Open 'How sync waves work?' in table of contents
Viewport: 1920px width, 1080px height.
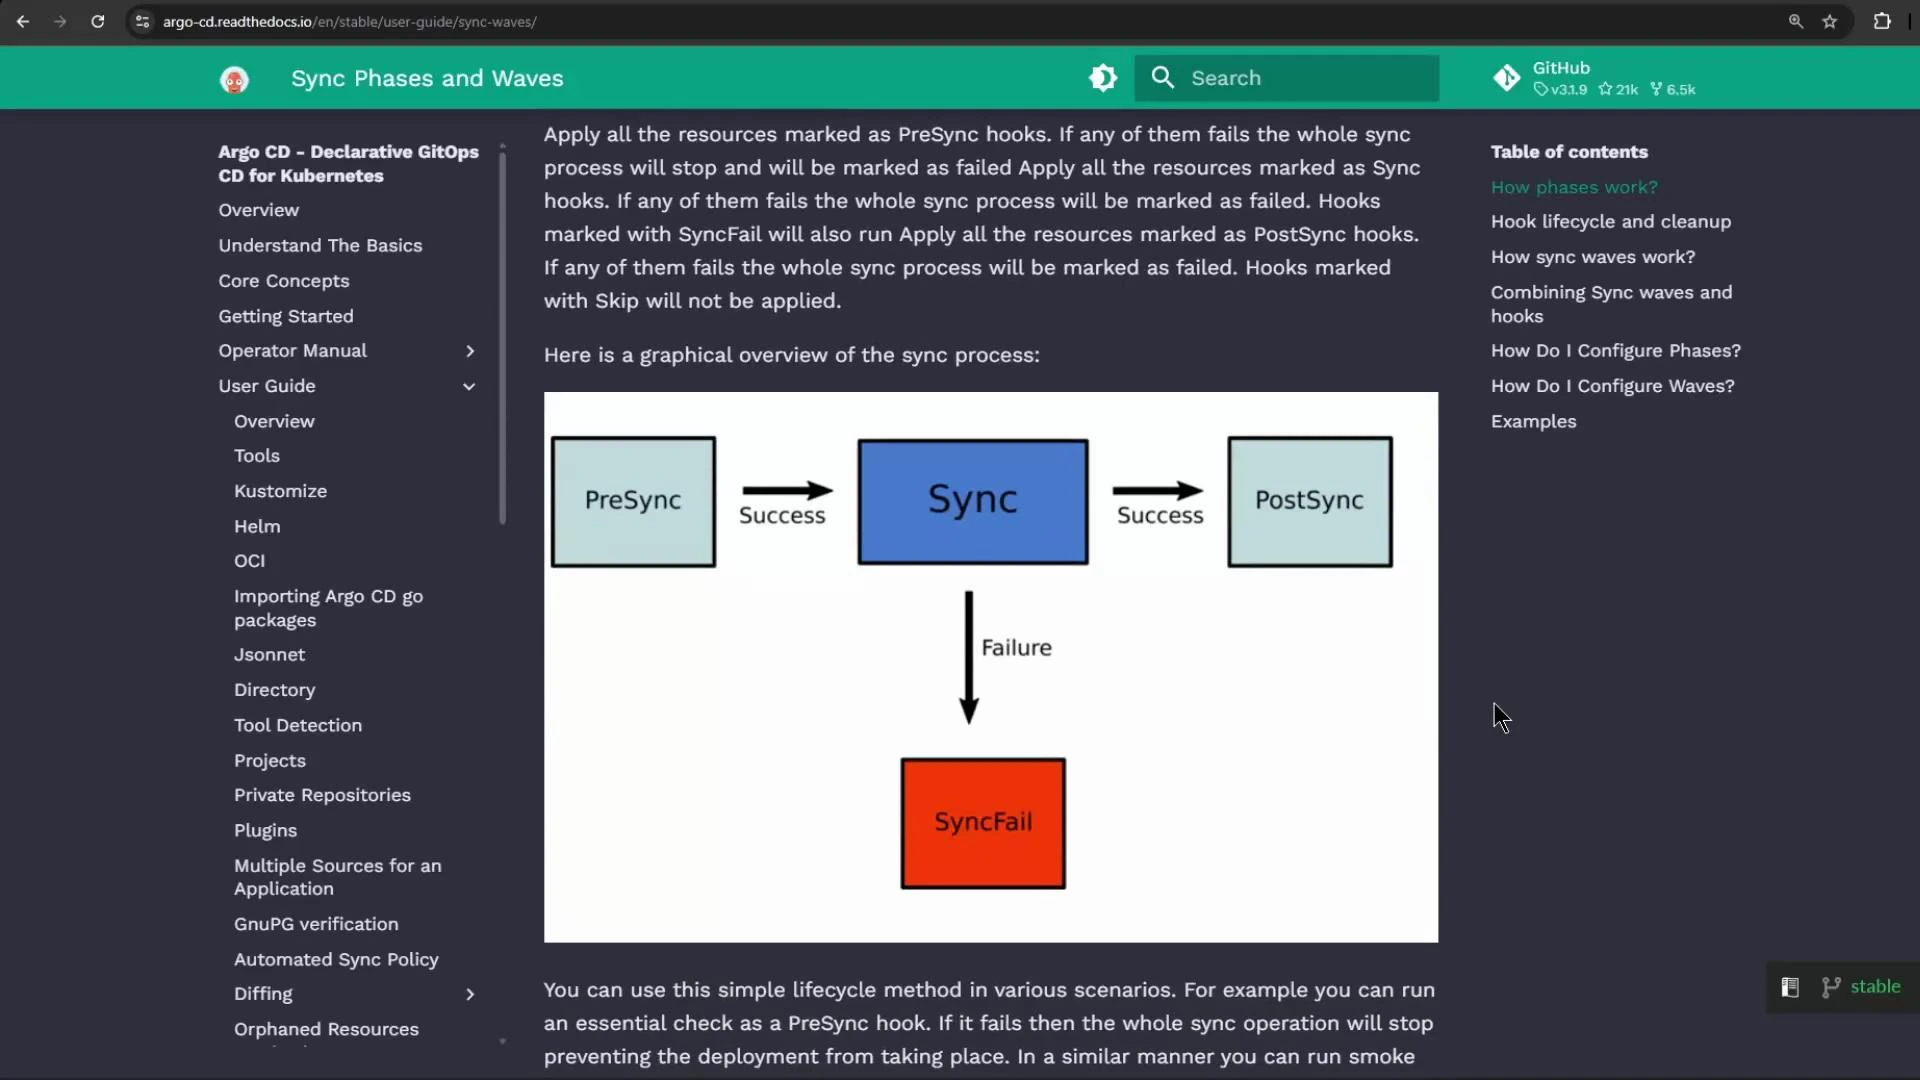point(1592,257)
